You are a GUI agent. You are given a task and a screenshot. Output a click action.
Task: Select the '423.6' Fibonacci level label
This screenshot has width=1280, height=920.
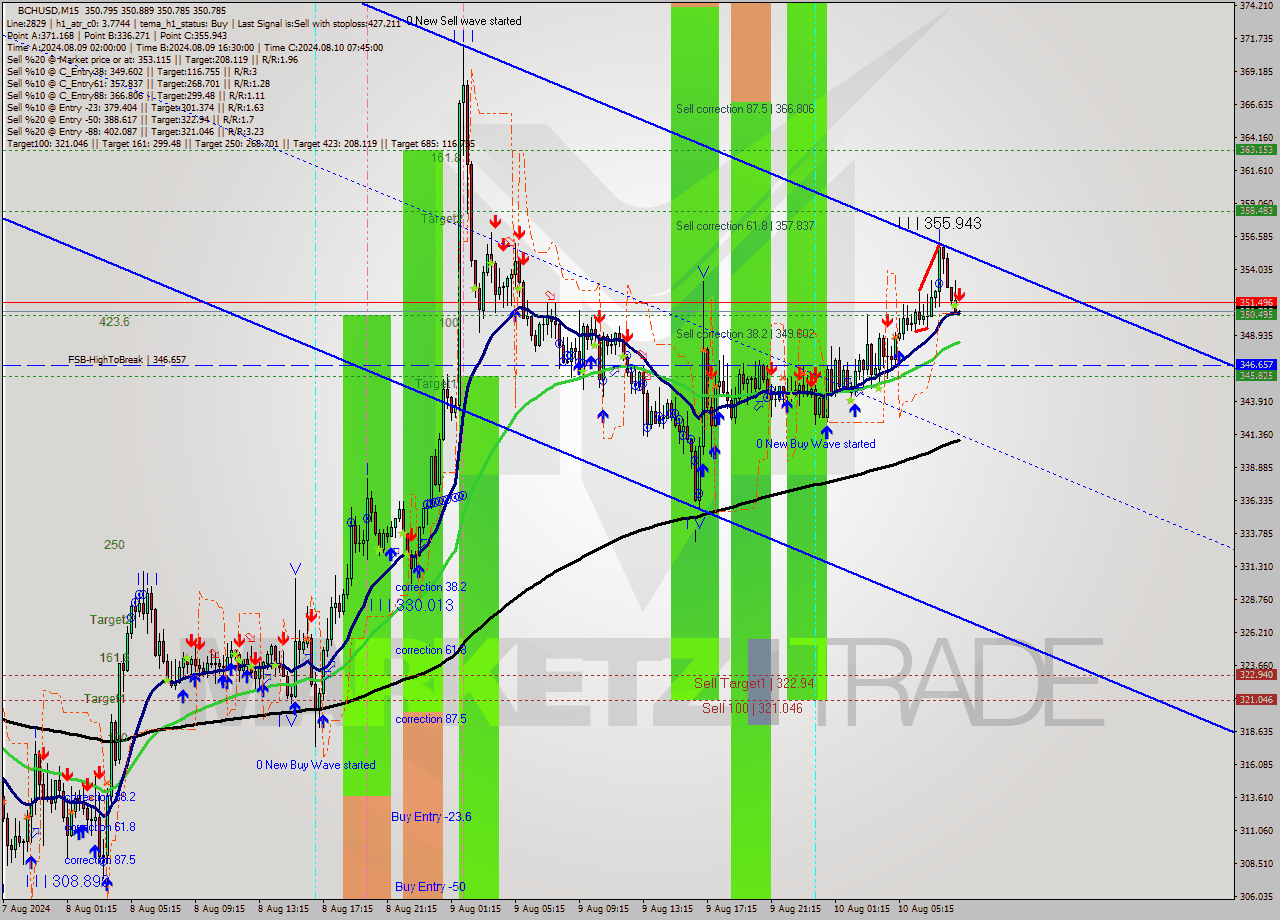(114, 322)
